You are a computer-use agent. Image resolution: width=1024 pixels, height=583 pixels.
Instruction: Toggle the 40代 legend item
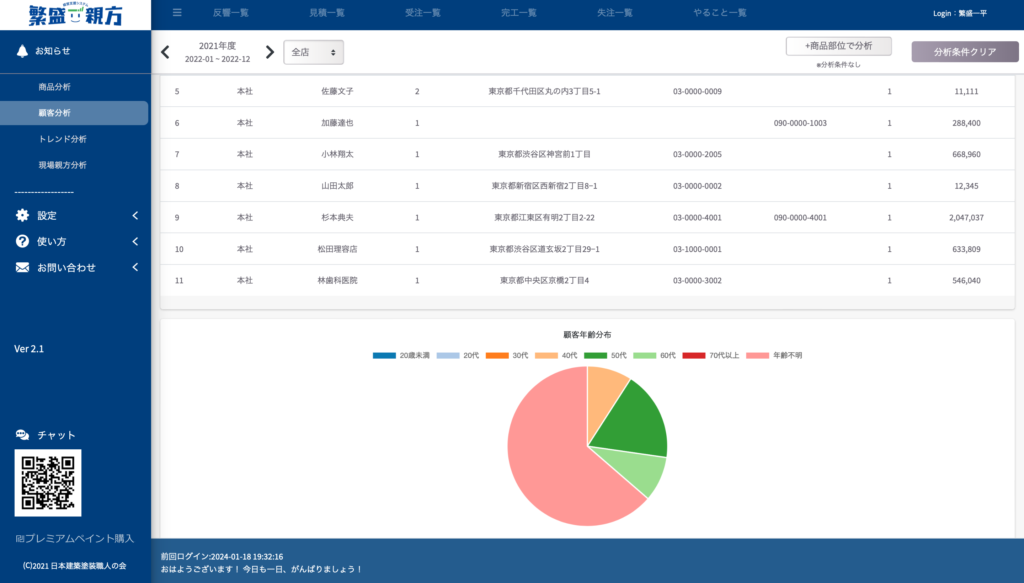556,355
